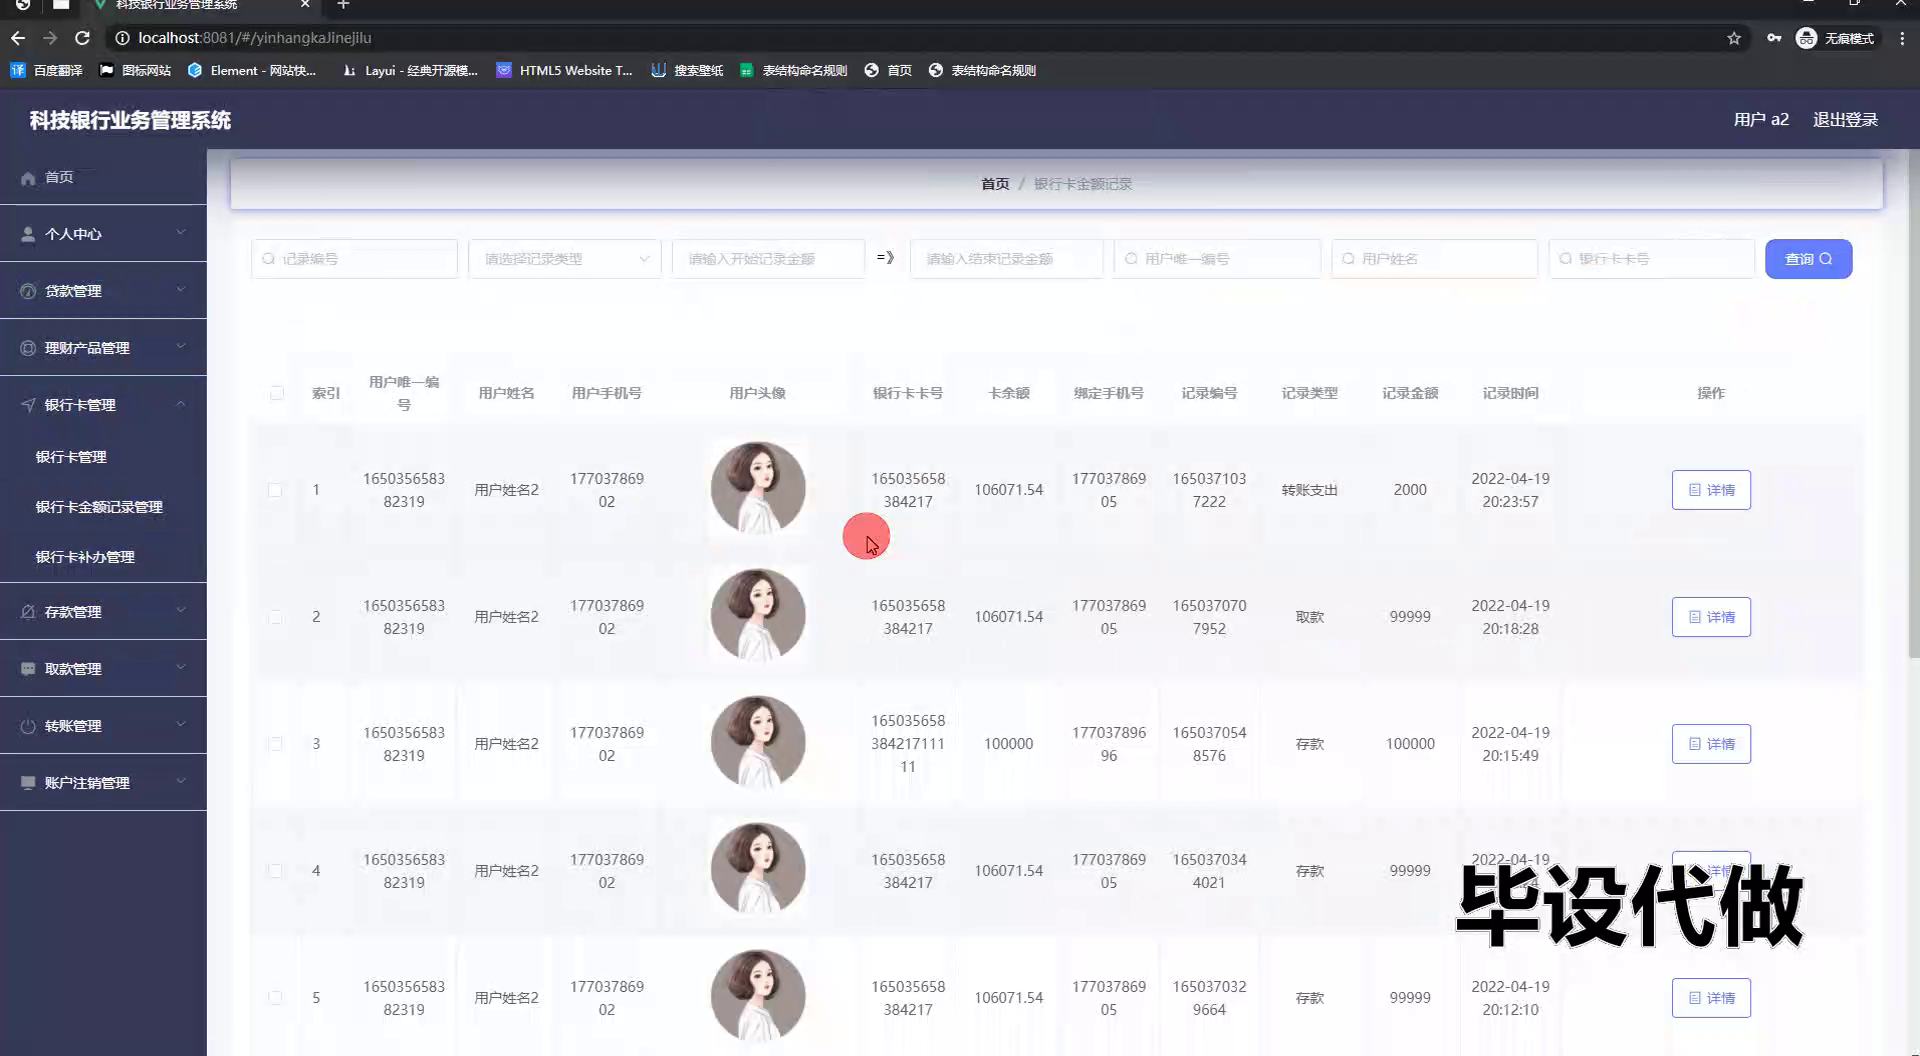Open the Layui bookmark
Viewport: 1920px width, 1056px height.
410,70
